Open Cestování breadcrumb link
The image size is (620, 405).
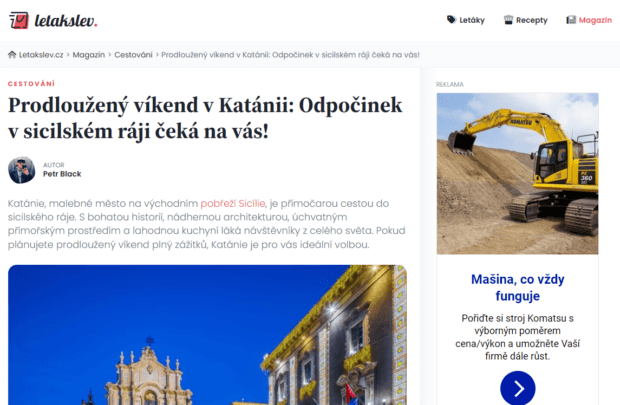pyautogui.click(x=133, y=55)
